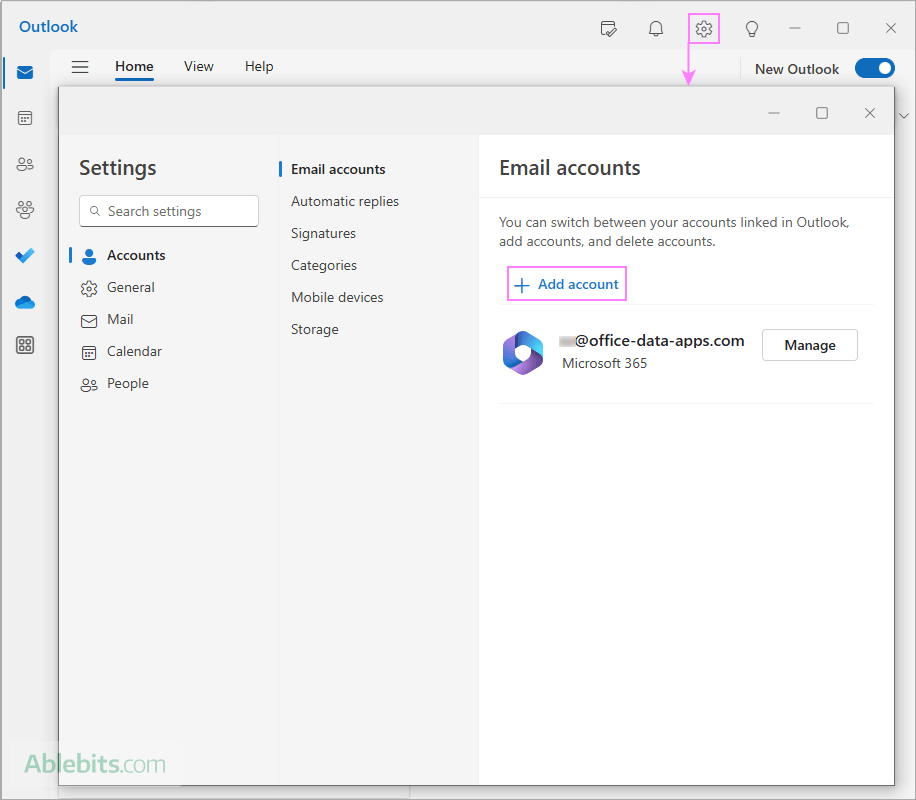Viewport: 916px width, 800px height.
Task: Open the My Day icon in title bar
Action: 608,28
